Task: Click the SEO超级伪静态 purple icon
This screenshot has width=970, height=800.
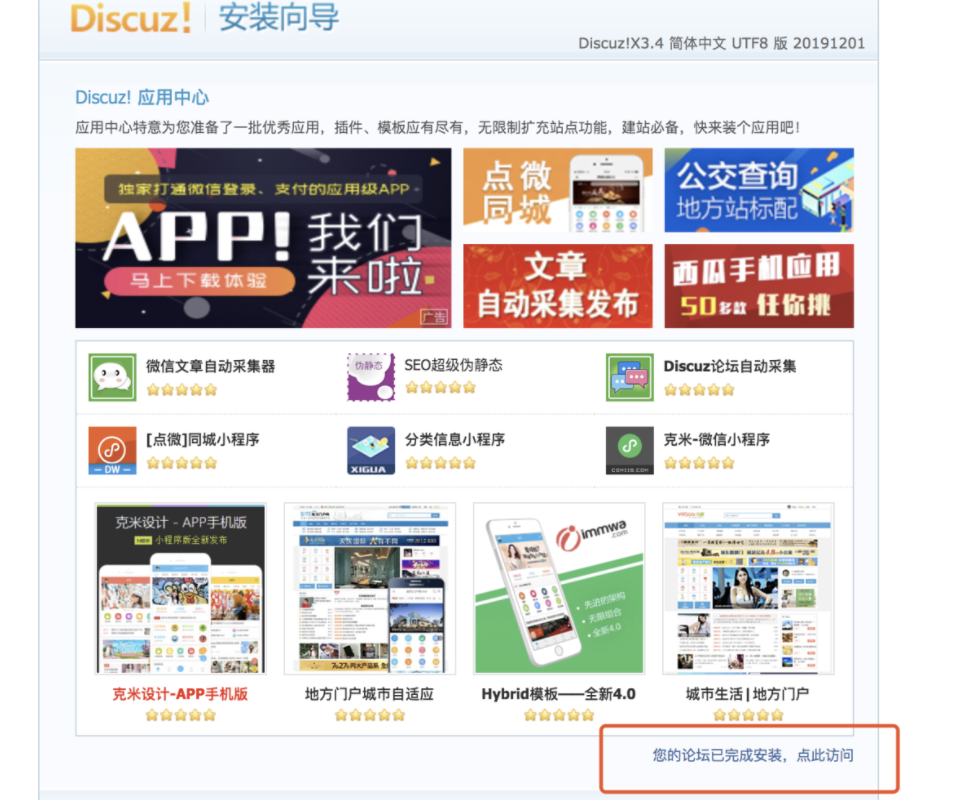Action: (x=371, y=377)
